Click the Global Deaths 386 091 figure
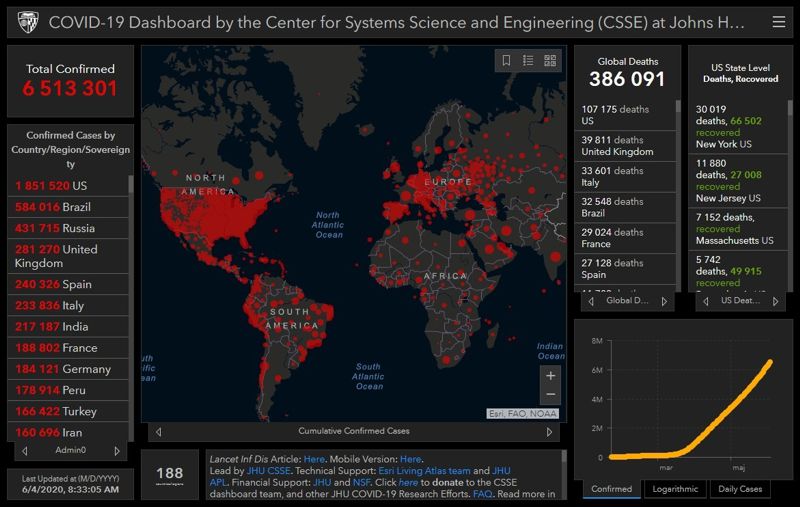Viewport: 800px width, 507px height. (x=627, y=79)
